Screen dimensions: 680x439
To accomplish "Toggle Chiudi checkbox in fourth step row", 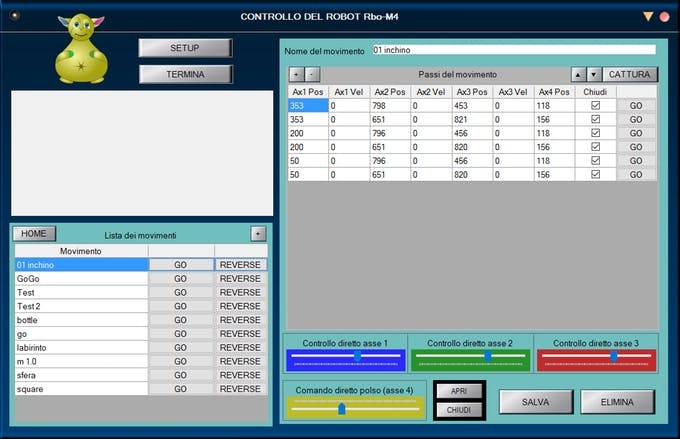I will (x=595, y=147).
